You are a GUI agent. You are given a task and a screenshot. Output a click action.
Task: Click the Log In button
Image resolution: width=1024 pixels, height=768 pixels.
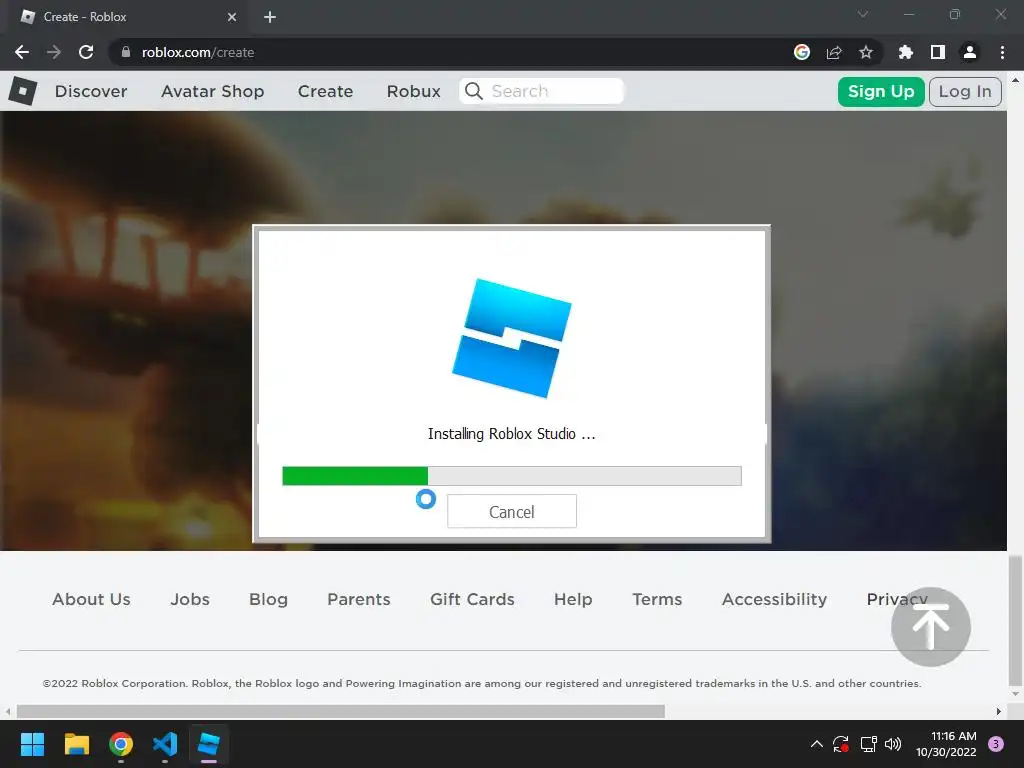pos(965,91)
